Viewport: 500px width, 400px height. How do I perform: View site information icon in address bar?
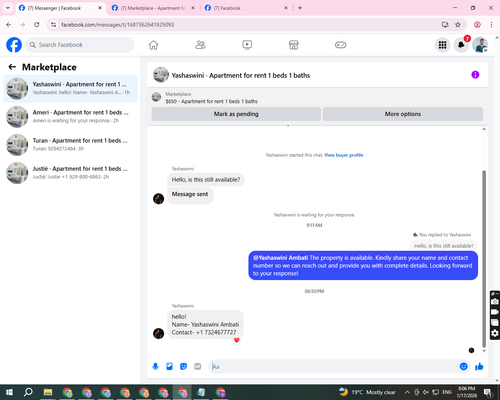pos(53,25)
